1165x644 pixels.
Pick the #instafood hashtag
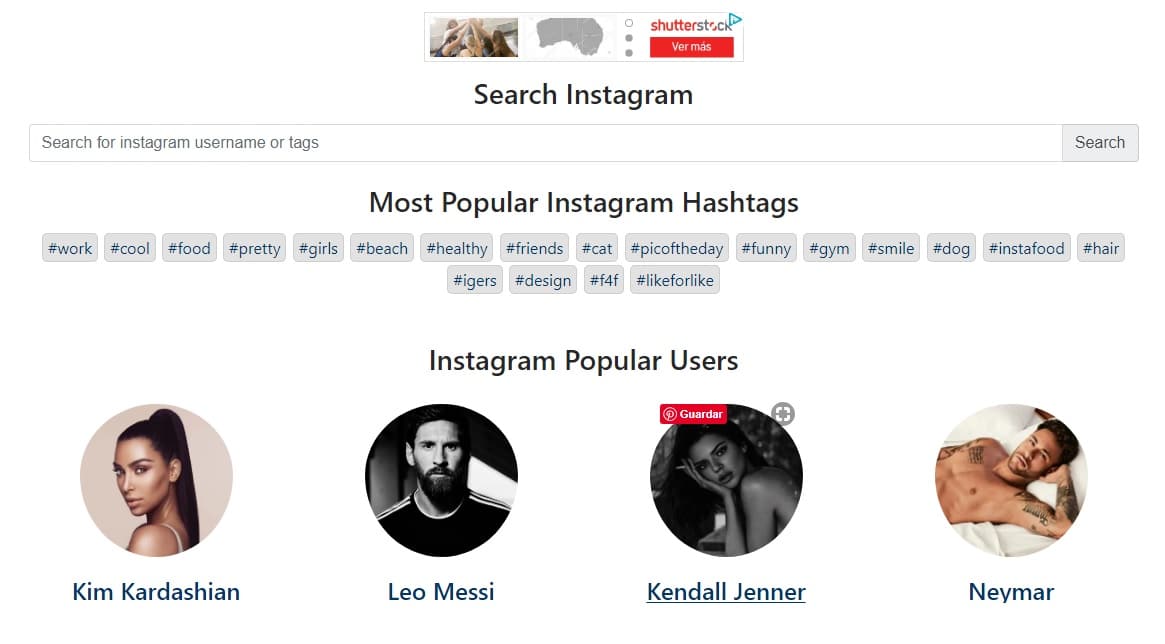(1027, 248)
